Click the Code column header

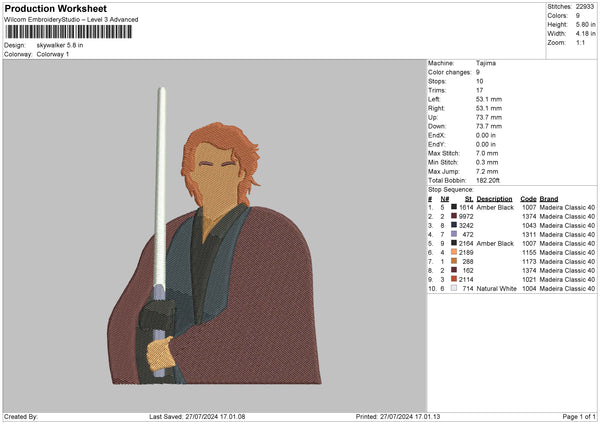pyautogui.click(x=528, y=198)
